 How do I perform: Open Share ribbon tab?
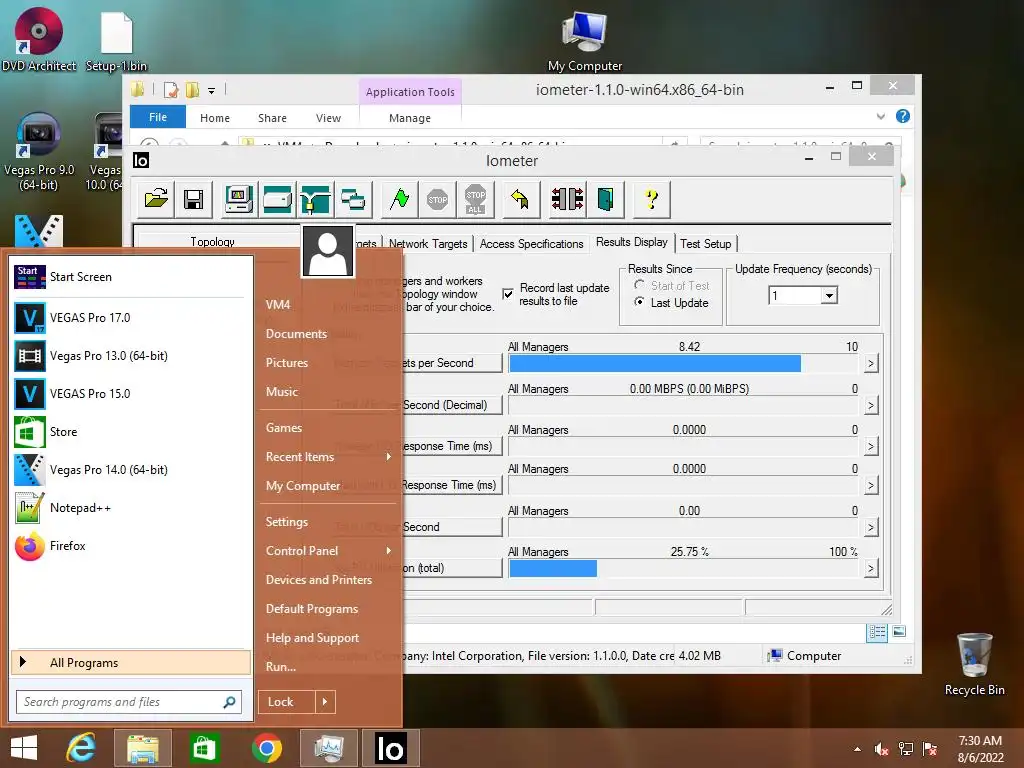click(272, 118)
